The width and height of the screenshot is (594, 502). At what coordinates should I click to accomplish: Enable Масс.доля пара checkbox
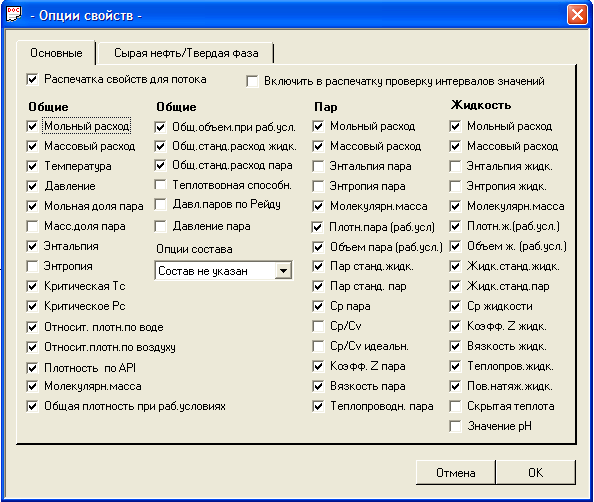click(x=33, y=227)
